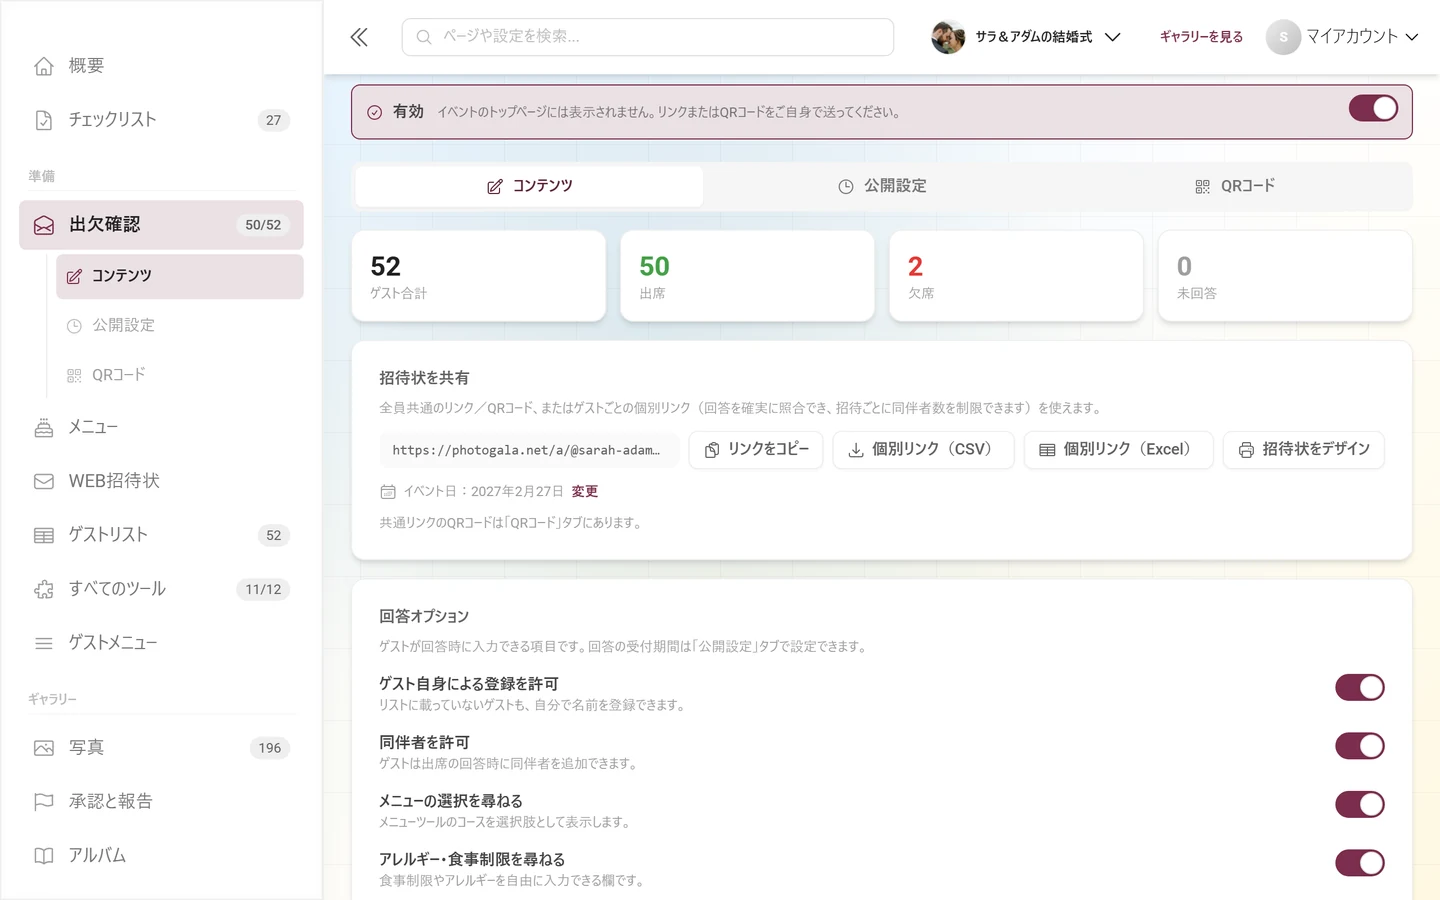Image resolution: width=1440 pixels, height=900 pixels.
Task: Expand the マイアカウント dropdown
Action: point(1342,37)
